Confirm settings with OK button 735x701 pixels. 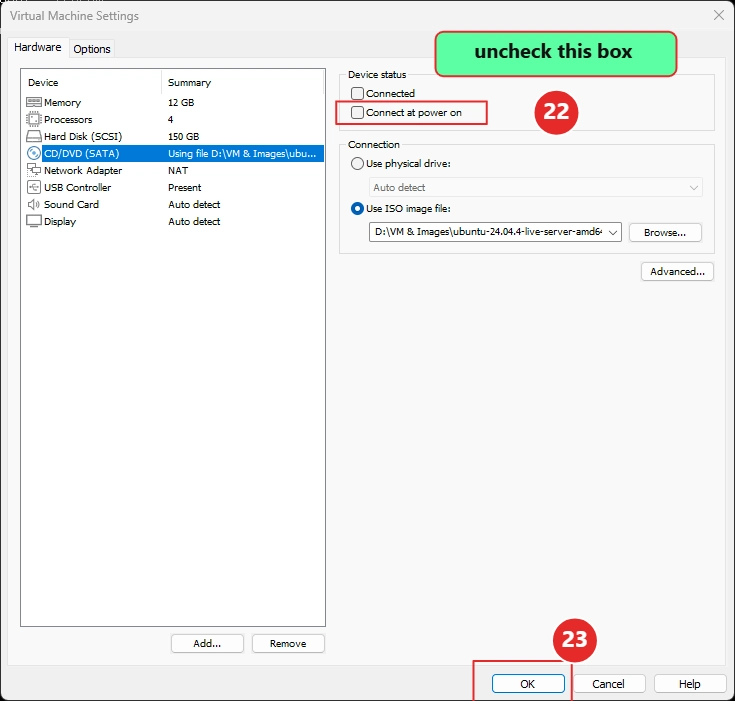click(x=528, y=684)
